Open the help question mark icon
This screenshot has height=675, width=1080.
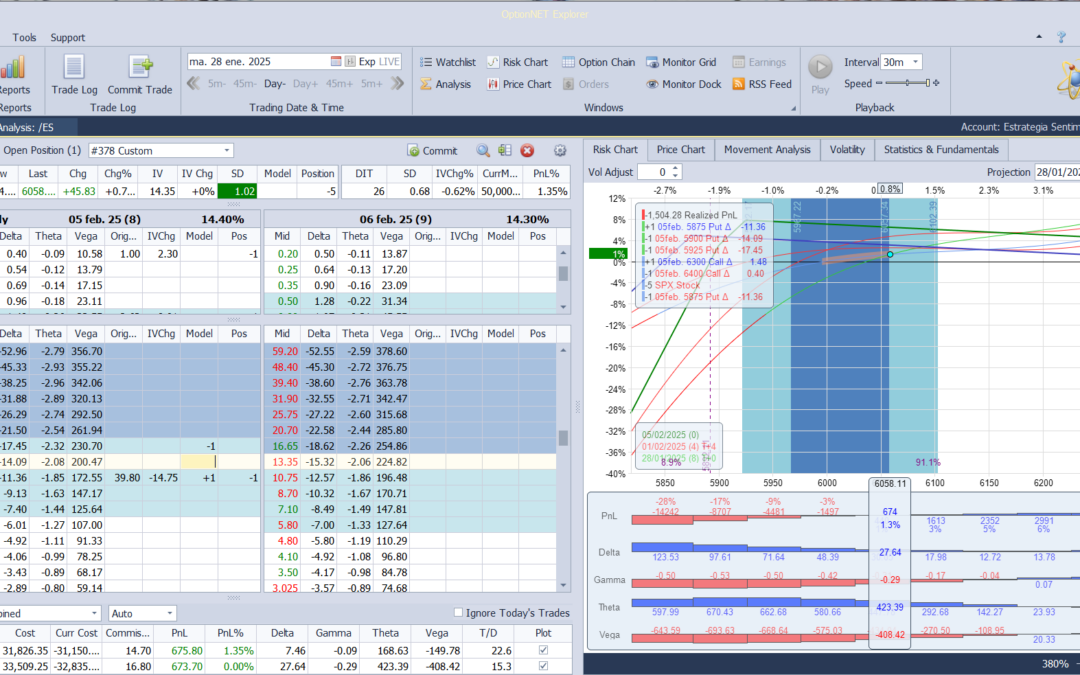(1061, 37)
